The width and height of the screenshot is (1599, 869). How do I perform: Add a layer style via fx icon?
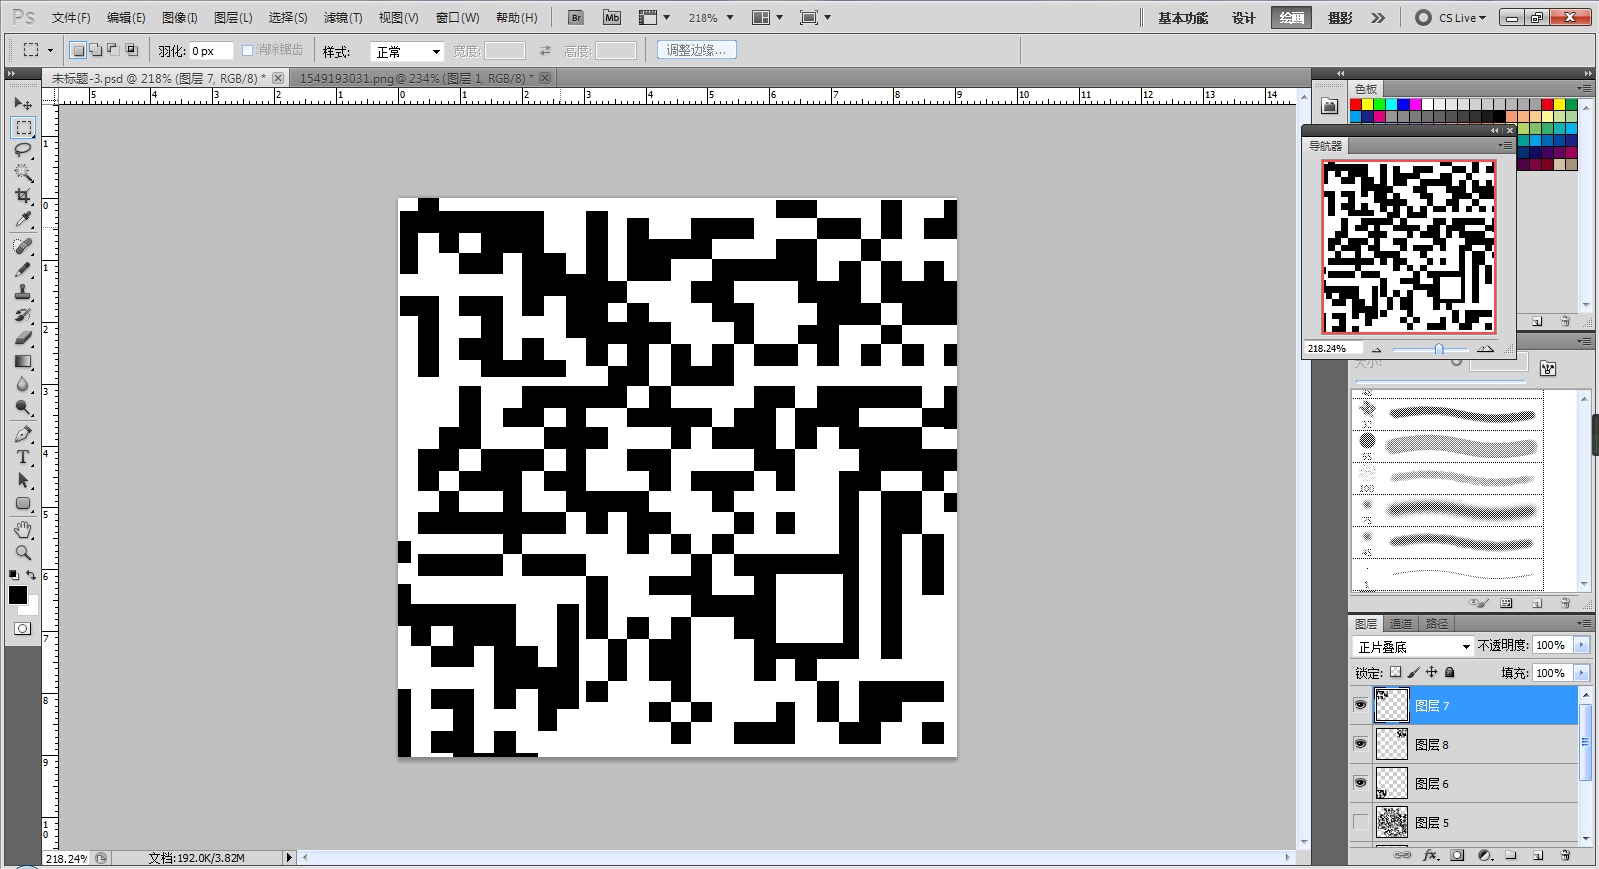point(1430,855)
